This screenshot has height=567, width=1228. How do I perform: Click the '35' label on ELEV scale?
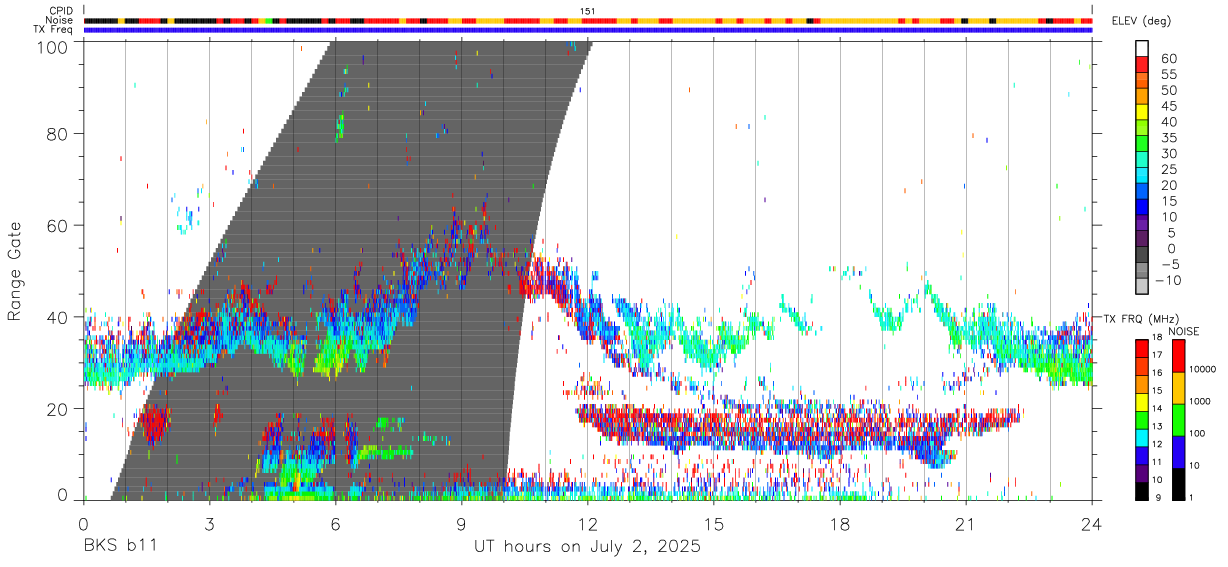(x=1168, y=138)
